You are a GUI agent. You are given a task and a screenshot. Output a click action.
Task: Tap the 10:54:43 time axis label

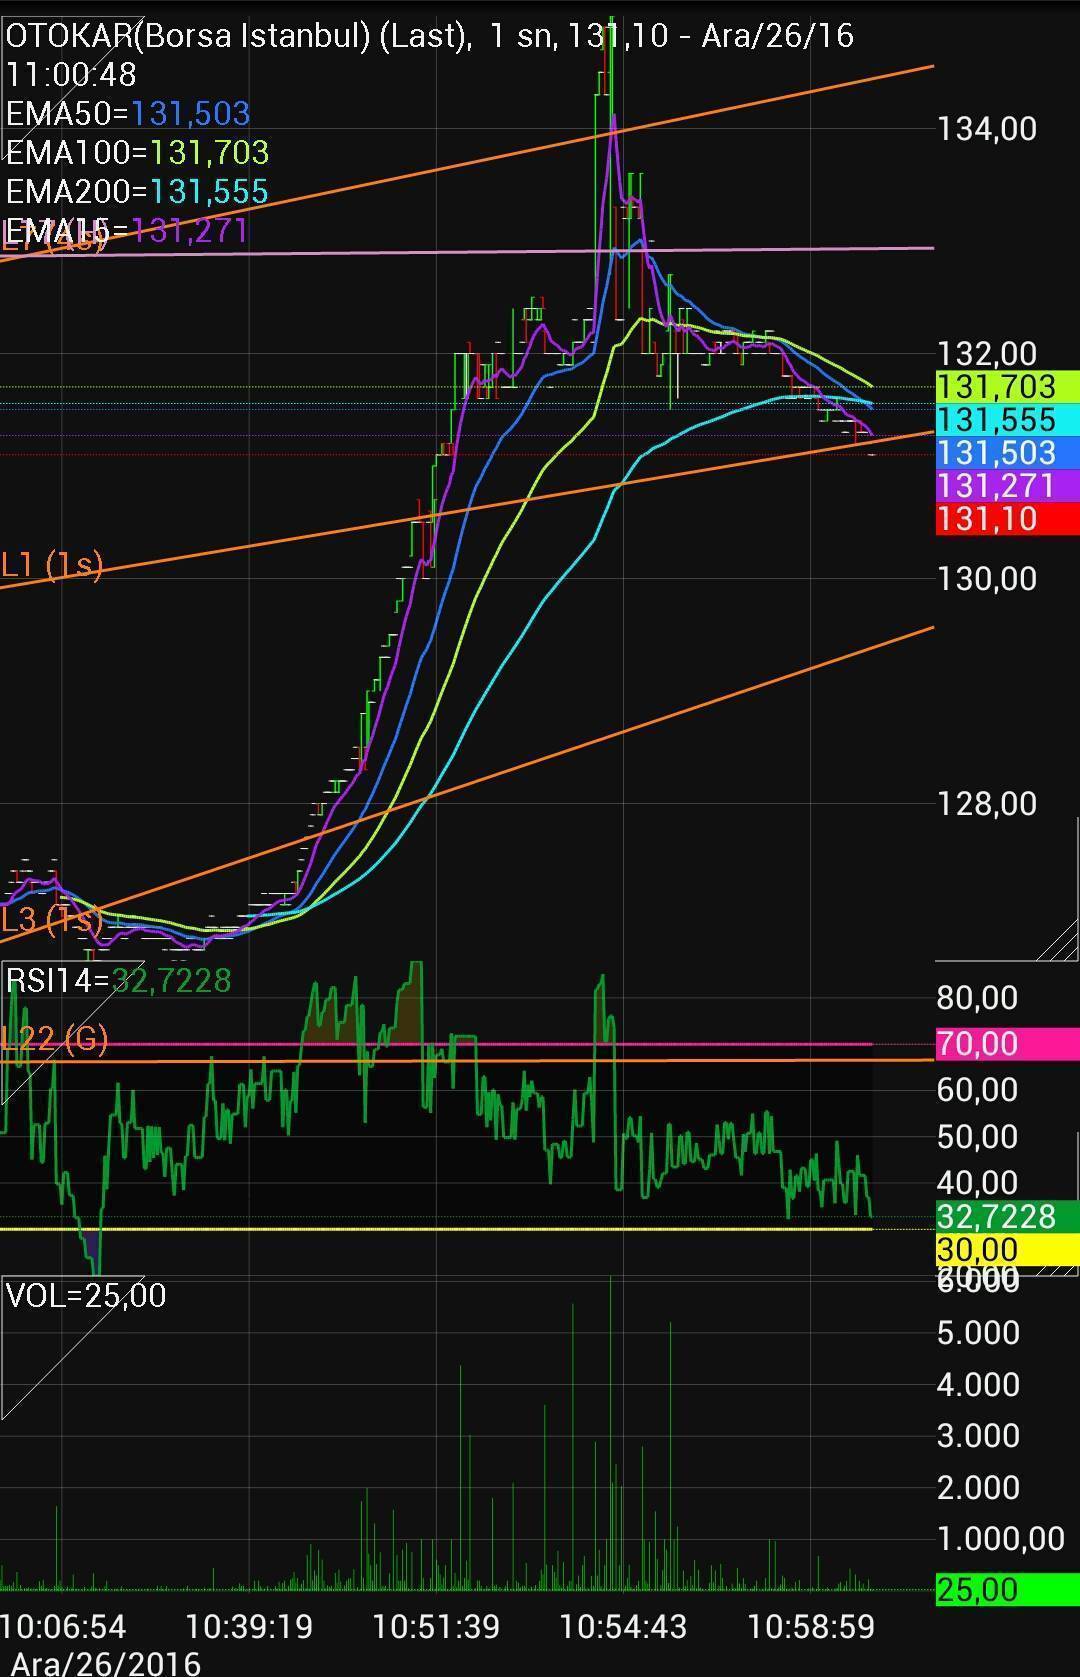tap(623, 1627)
